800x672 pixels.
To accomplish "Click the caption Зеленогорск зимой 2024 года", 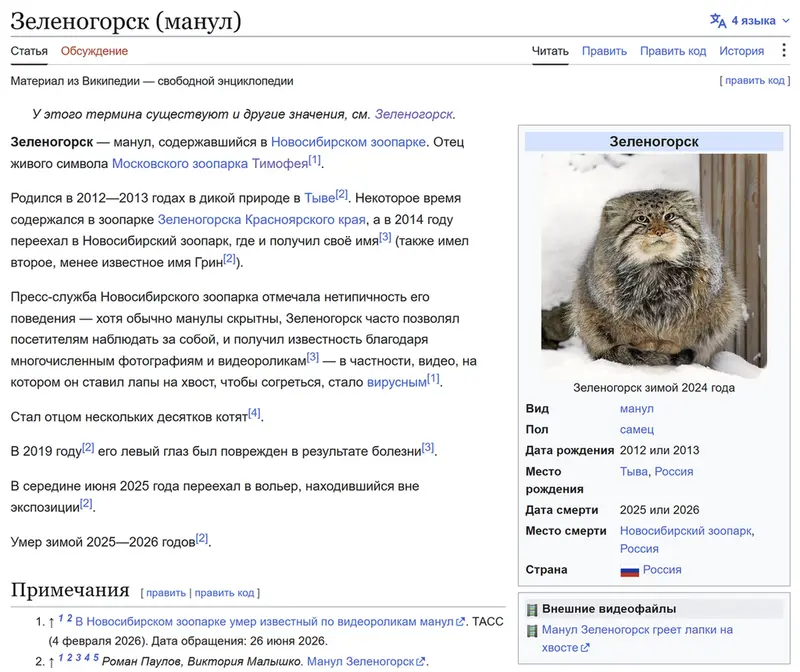I will pos(654,388).
